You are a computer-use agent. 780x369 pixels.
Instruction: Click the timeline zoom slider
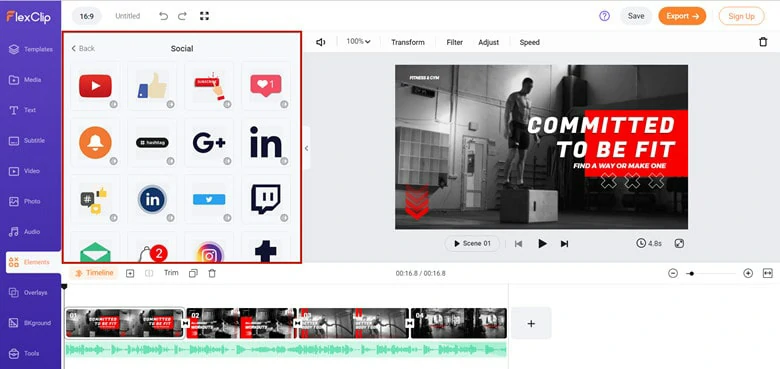pyautogui.click(x=710, y=273)
